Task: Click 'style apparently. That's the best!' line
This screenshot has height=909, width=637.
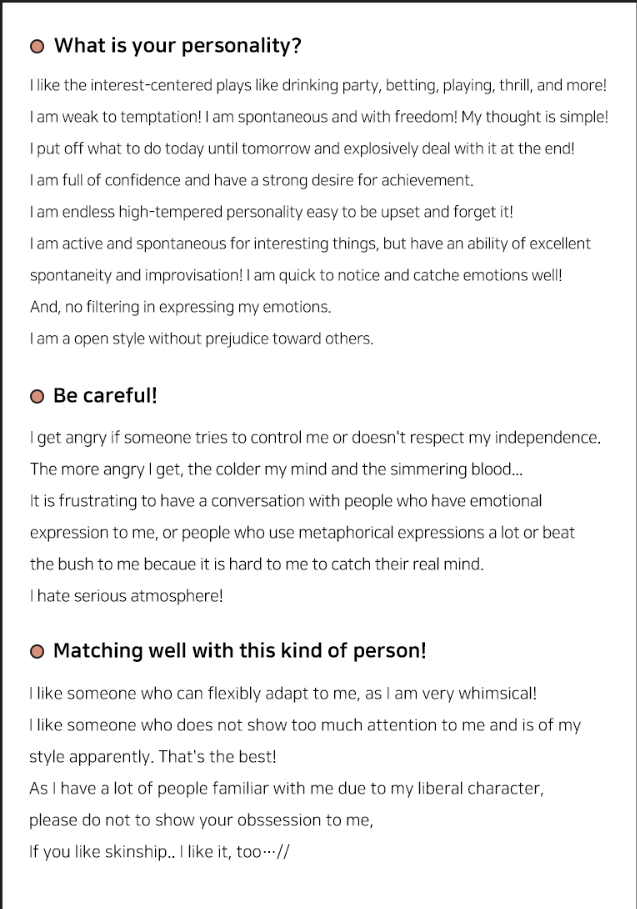Action: 153,757
